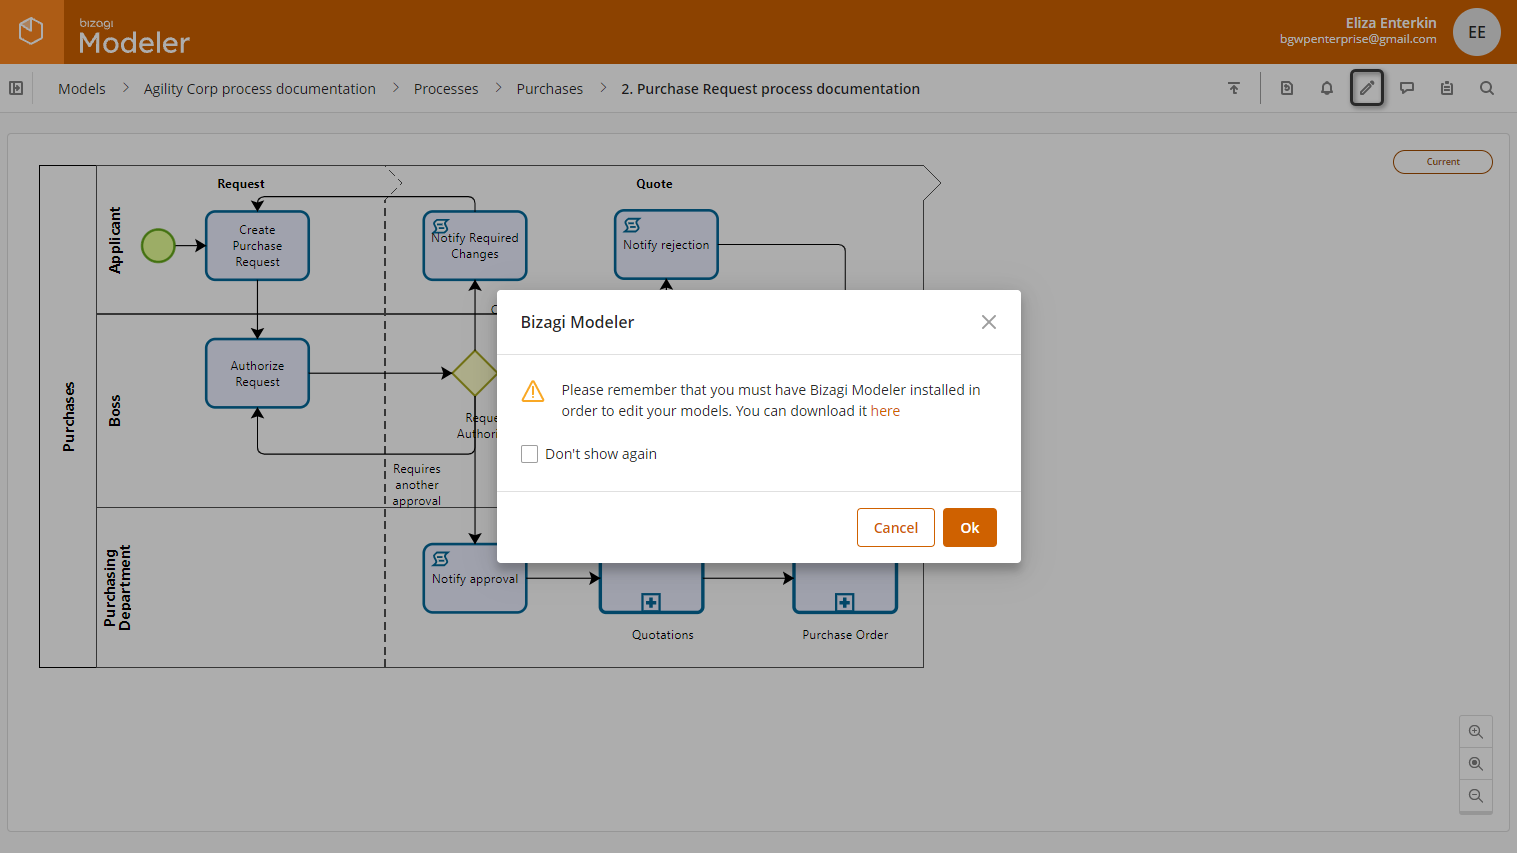
Task: Open the clipboard icon in toolbar
Action: click(1447, 88)
